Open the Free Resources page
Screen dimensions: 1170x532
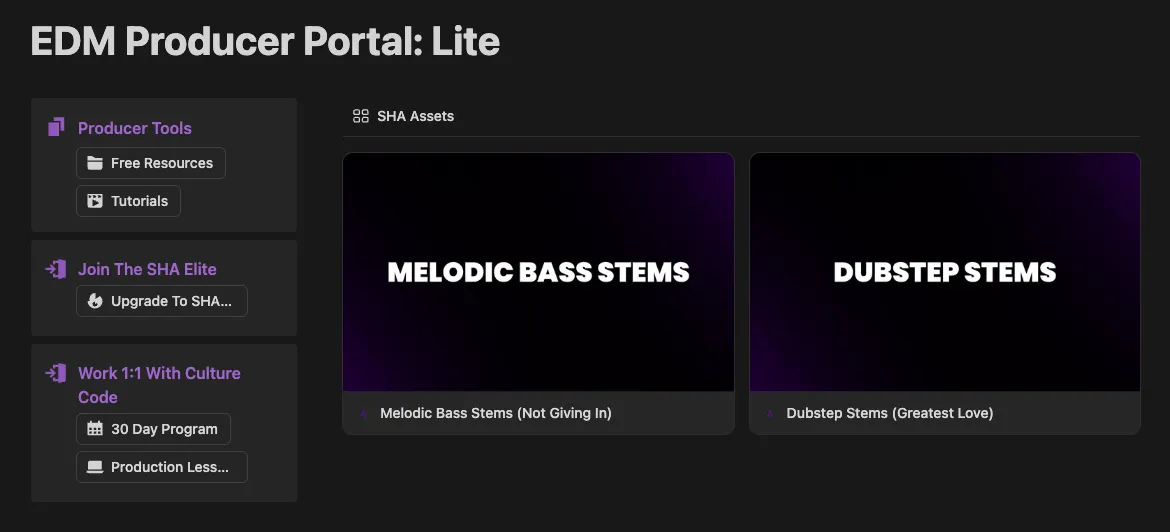pos(151,163)
